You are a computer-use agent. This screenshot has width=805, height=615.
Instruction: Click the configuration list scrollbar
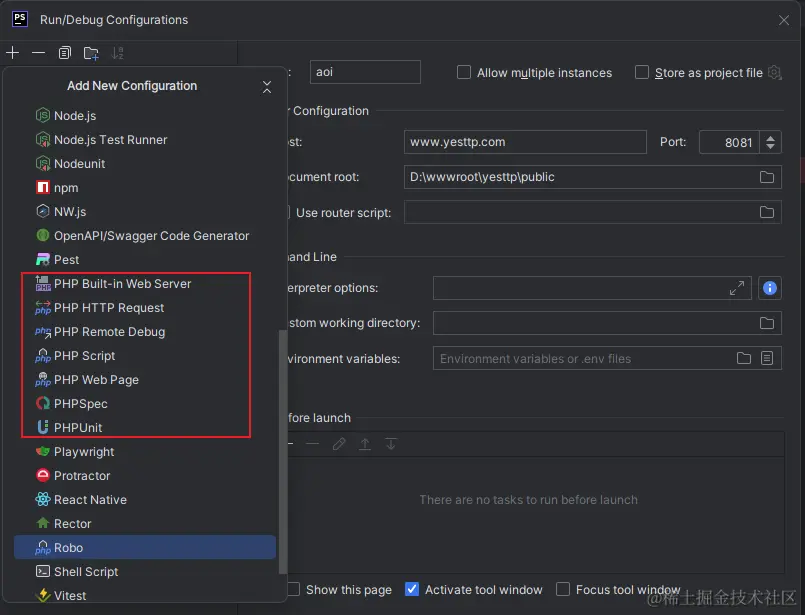coord(282,452)
